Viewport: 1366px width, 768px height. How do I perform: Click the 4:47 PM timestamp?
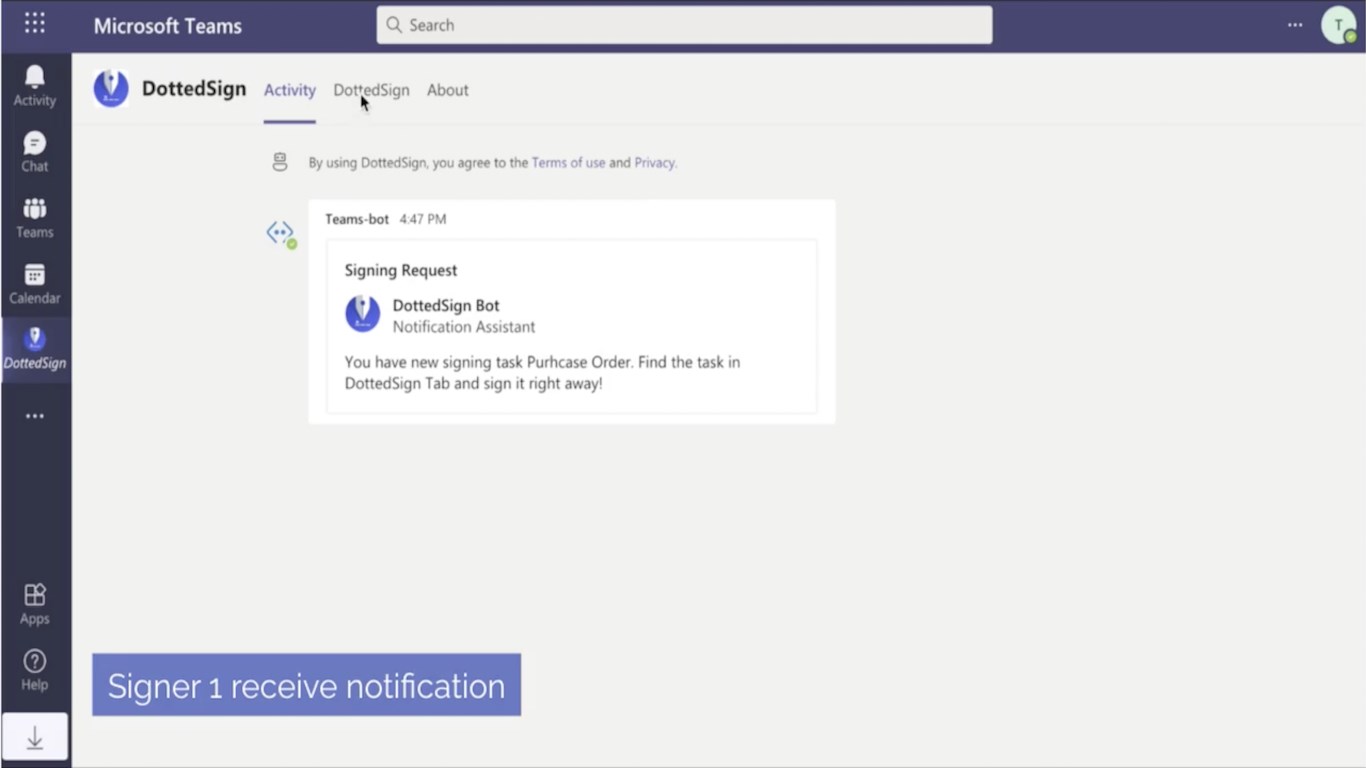[x=423, y=219]
